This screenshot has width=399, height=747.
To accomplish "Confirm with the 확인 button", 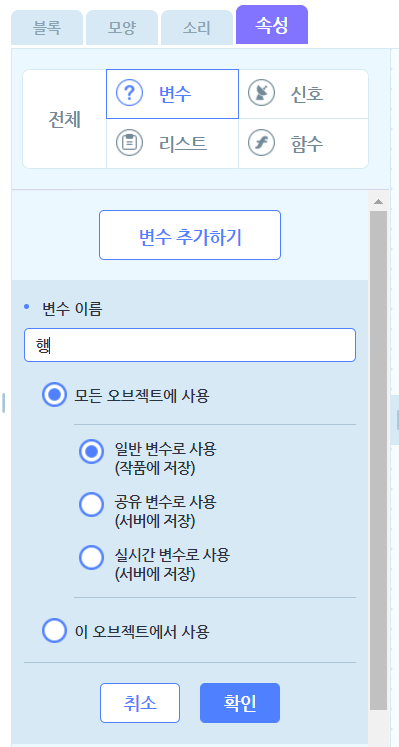I will click(x=240, y=703).
